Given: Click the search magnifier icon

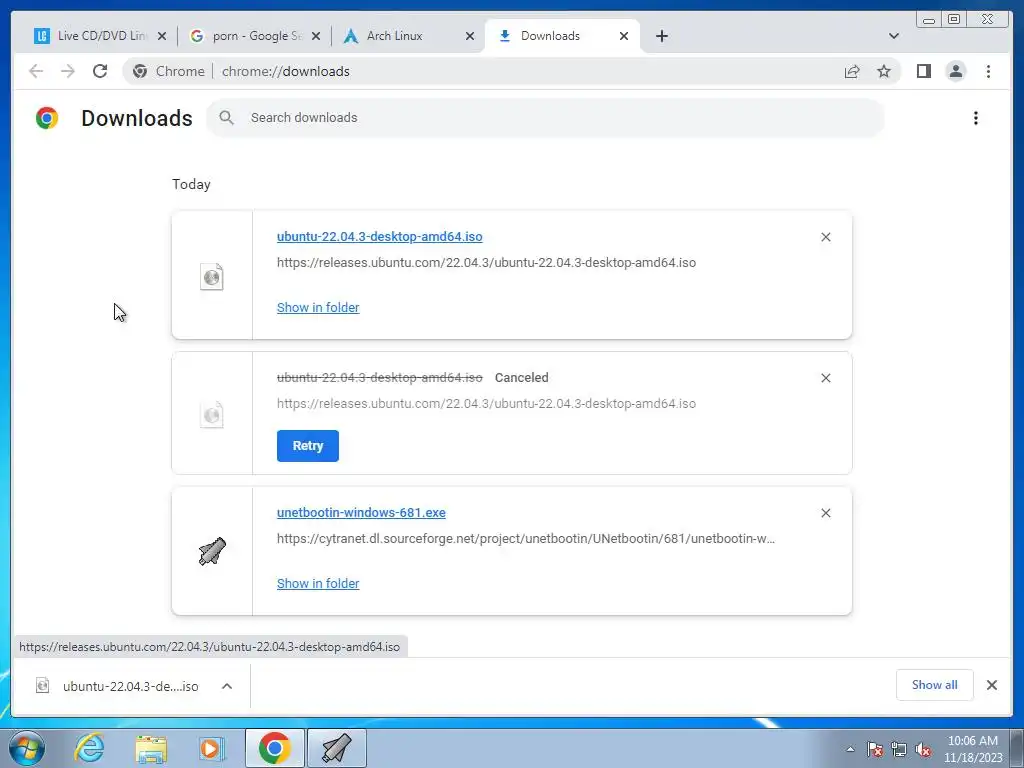Looking at the screenshot, I should click(227, 118).
